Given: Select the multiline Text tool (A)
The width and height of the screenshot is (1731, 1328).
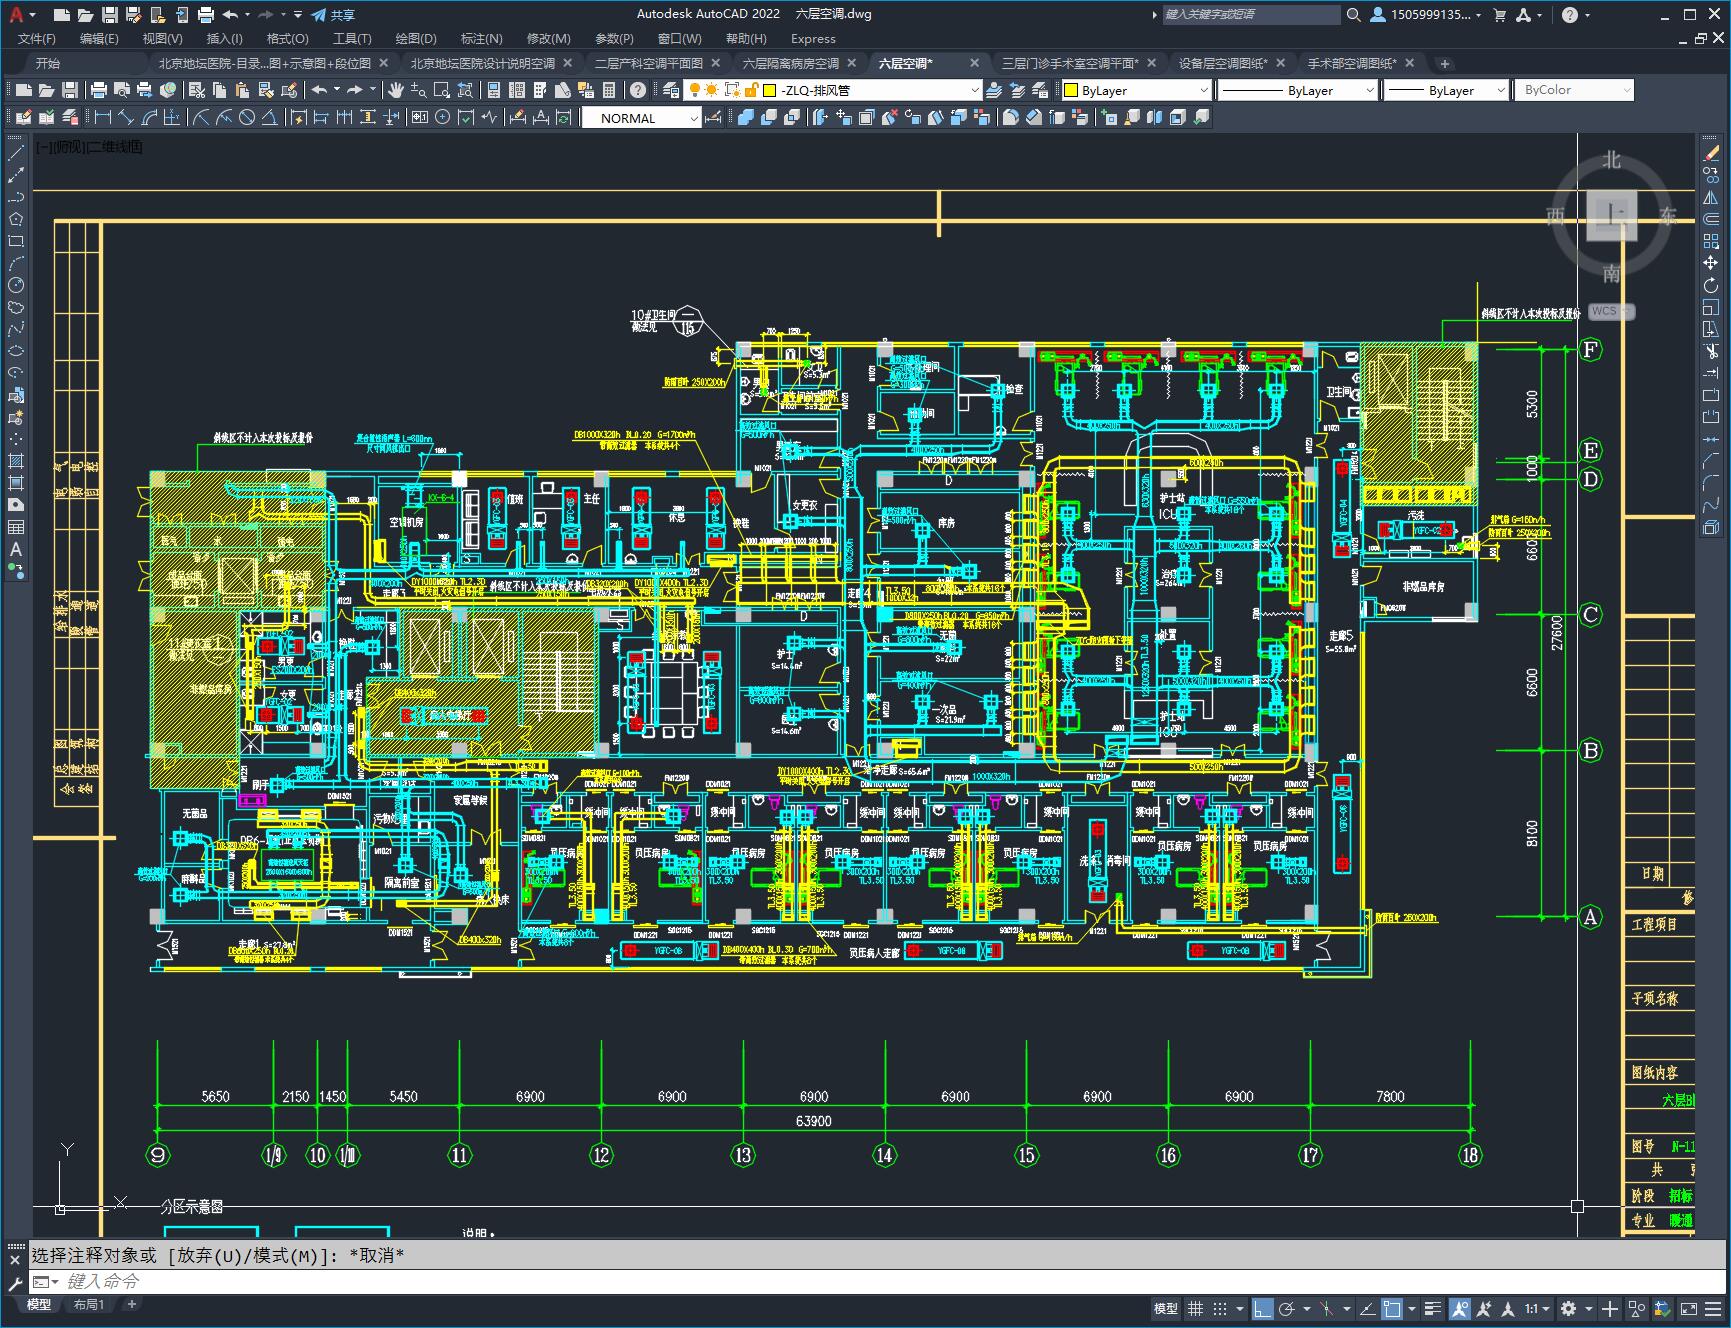Looking at the screenshot, I should point(15,549).
